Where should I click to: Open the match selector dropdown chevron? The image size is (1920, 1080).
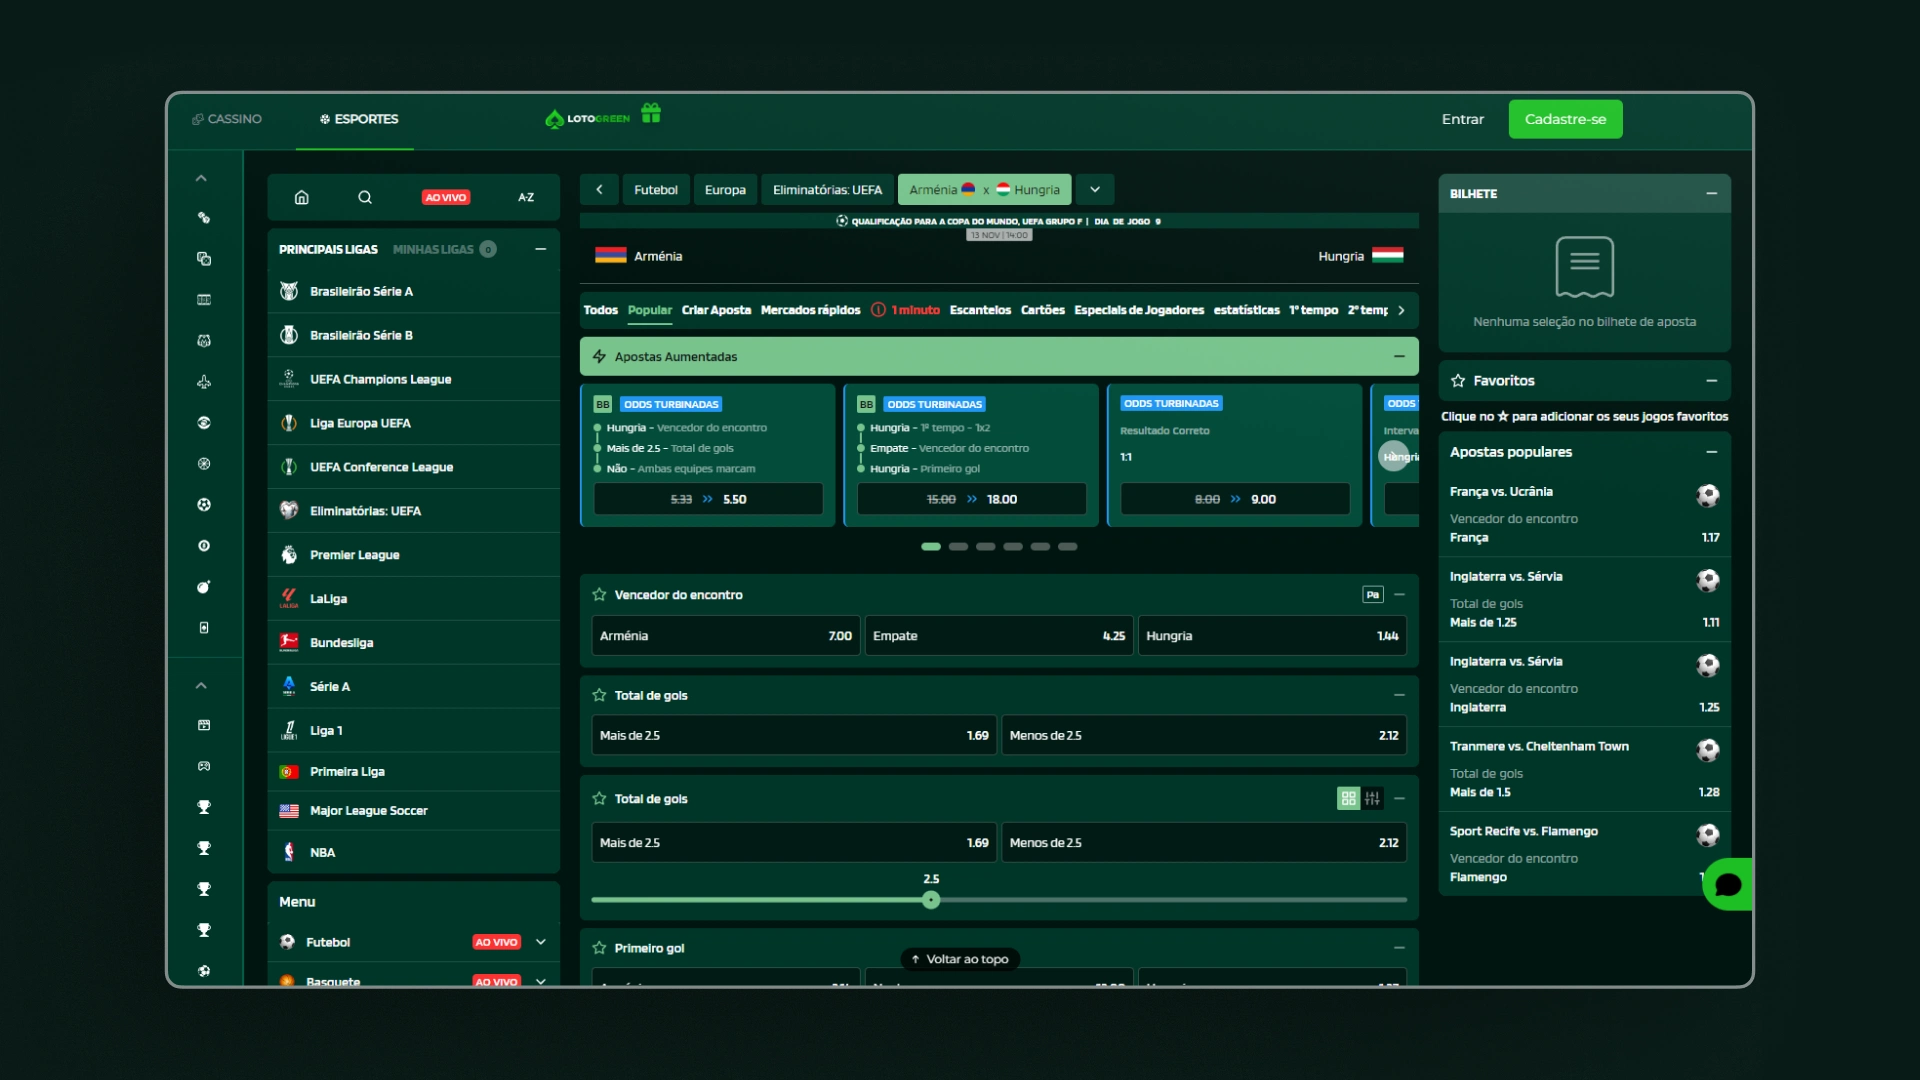(x=1095, y=190)
